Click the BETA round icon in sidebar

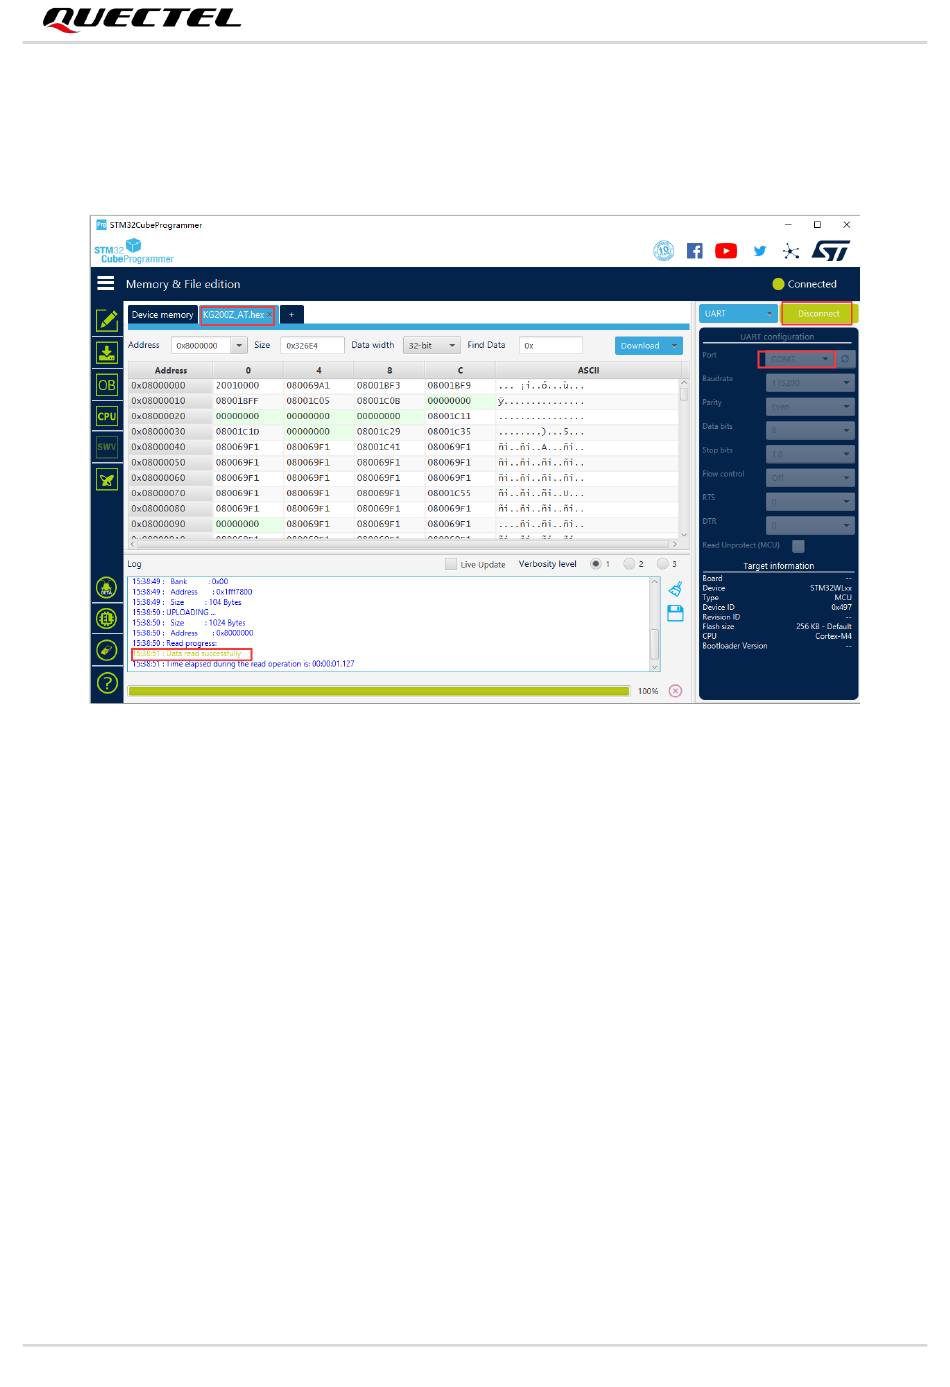[x=107, y=588]
